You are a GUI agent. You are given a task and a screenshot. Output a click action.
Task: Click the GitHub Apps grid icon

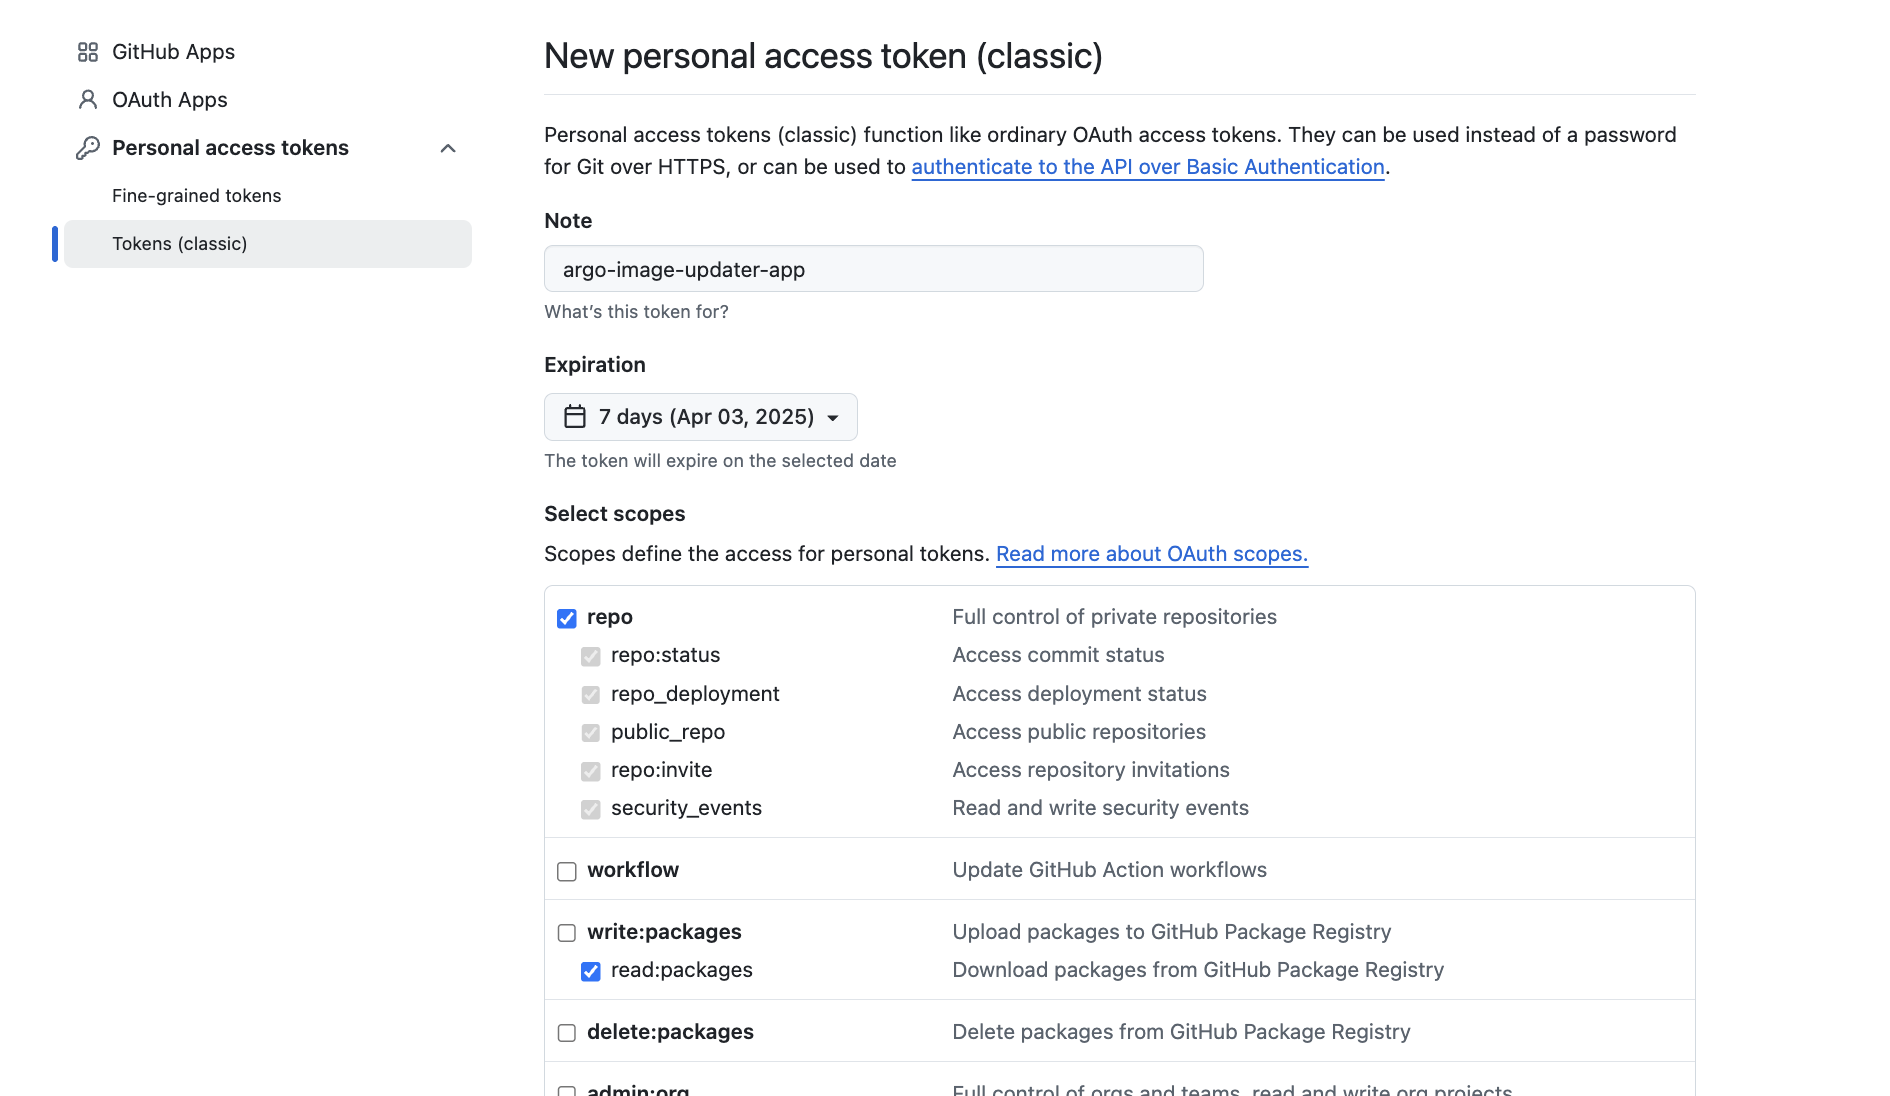tap(88, 52)
